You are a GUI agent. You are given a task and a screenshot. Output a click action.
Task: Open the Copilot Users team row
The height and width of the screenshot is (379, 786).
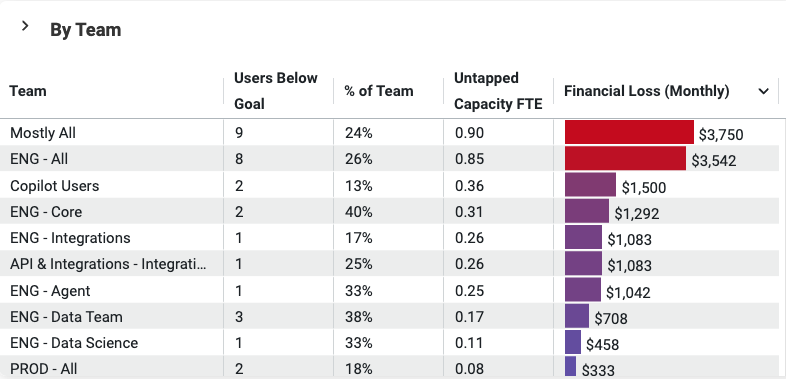[389, 185]
